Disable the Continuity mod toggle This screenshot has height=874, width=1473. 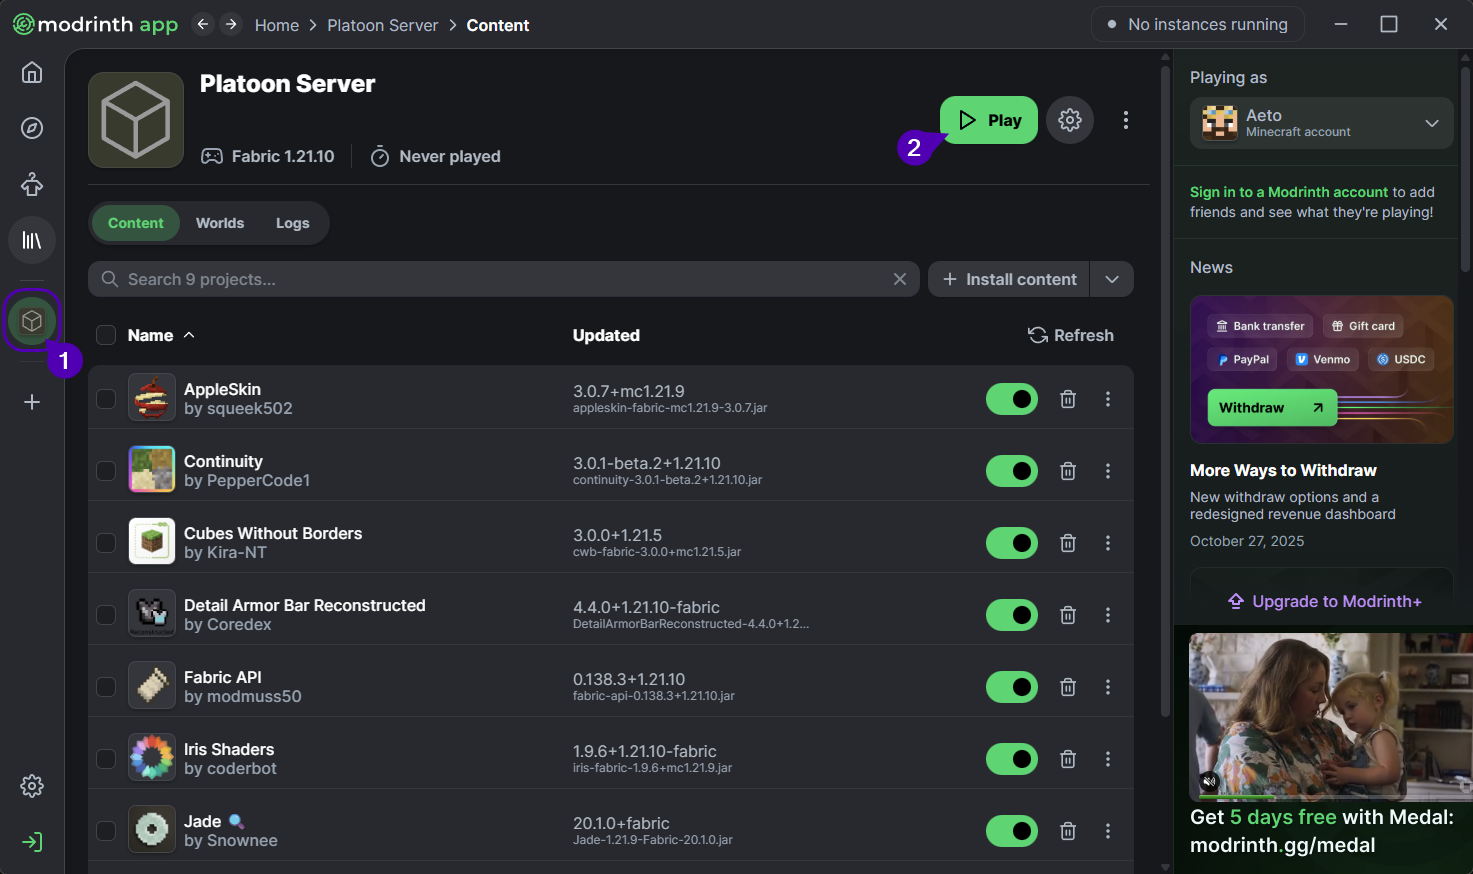pyautogui.click(x=1012, y=471)
